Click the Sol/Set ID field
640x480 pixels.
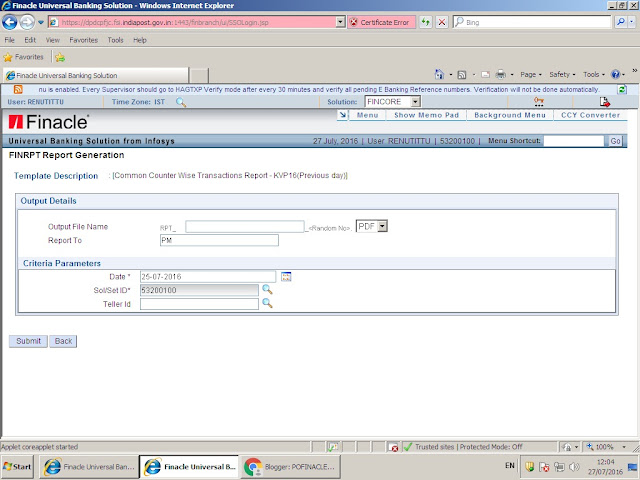tap(199, 290)
